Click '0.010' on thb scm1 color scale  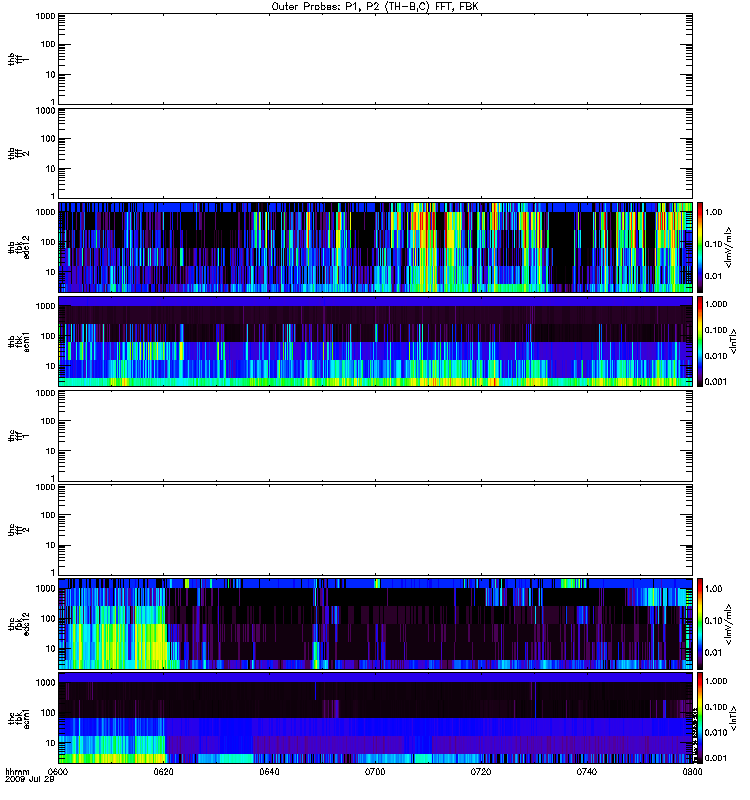[716, 356]
